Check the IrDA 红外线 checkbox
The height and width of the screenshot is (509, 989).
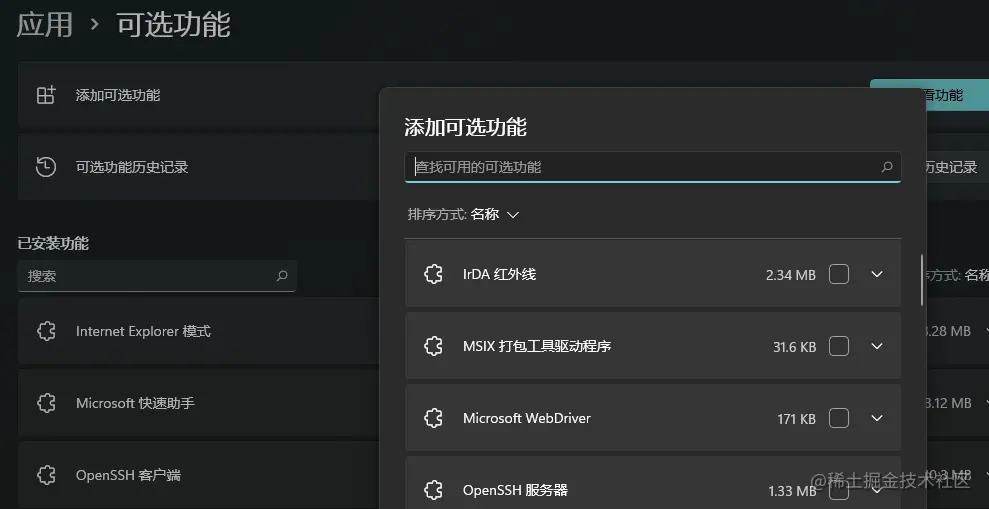[839, 274]
